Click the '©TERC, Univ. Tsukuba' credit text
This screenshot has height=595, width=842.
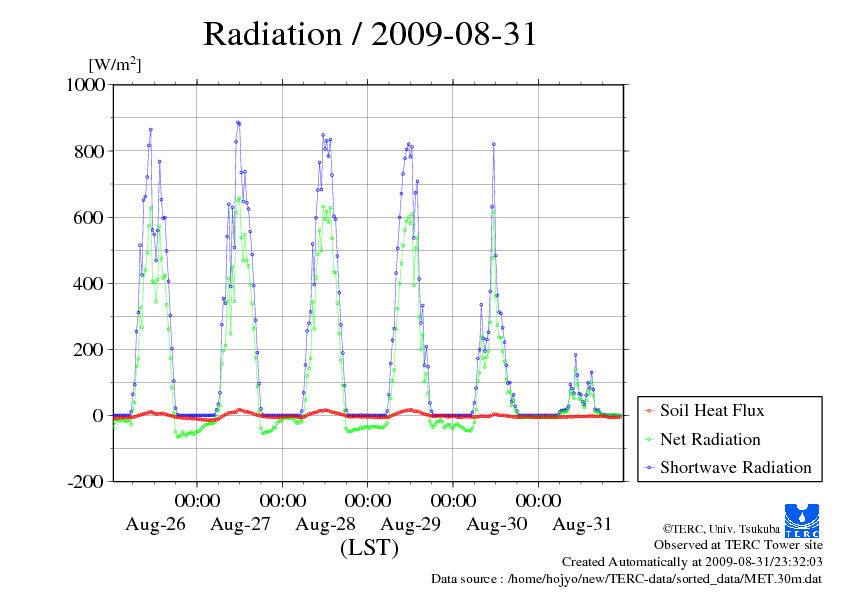coord(721,529)
